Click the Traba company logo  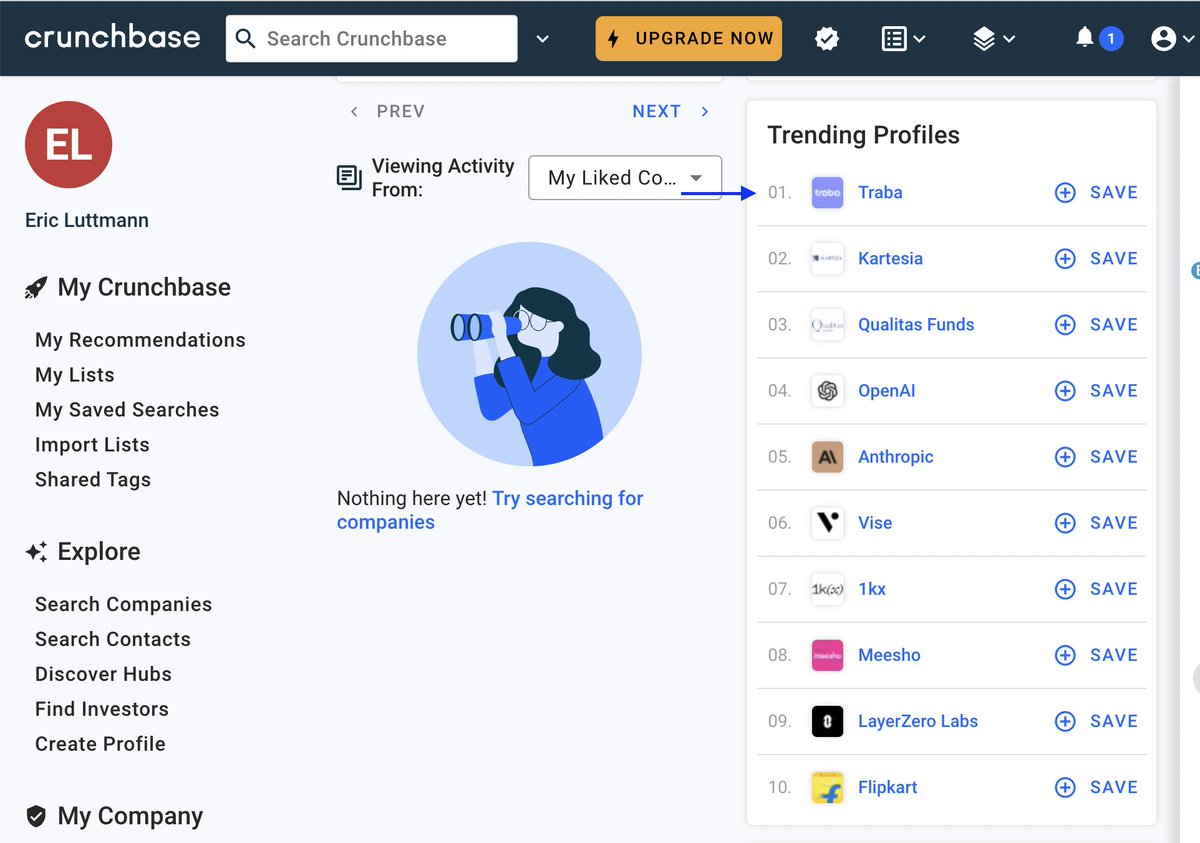coord(827,192)
